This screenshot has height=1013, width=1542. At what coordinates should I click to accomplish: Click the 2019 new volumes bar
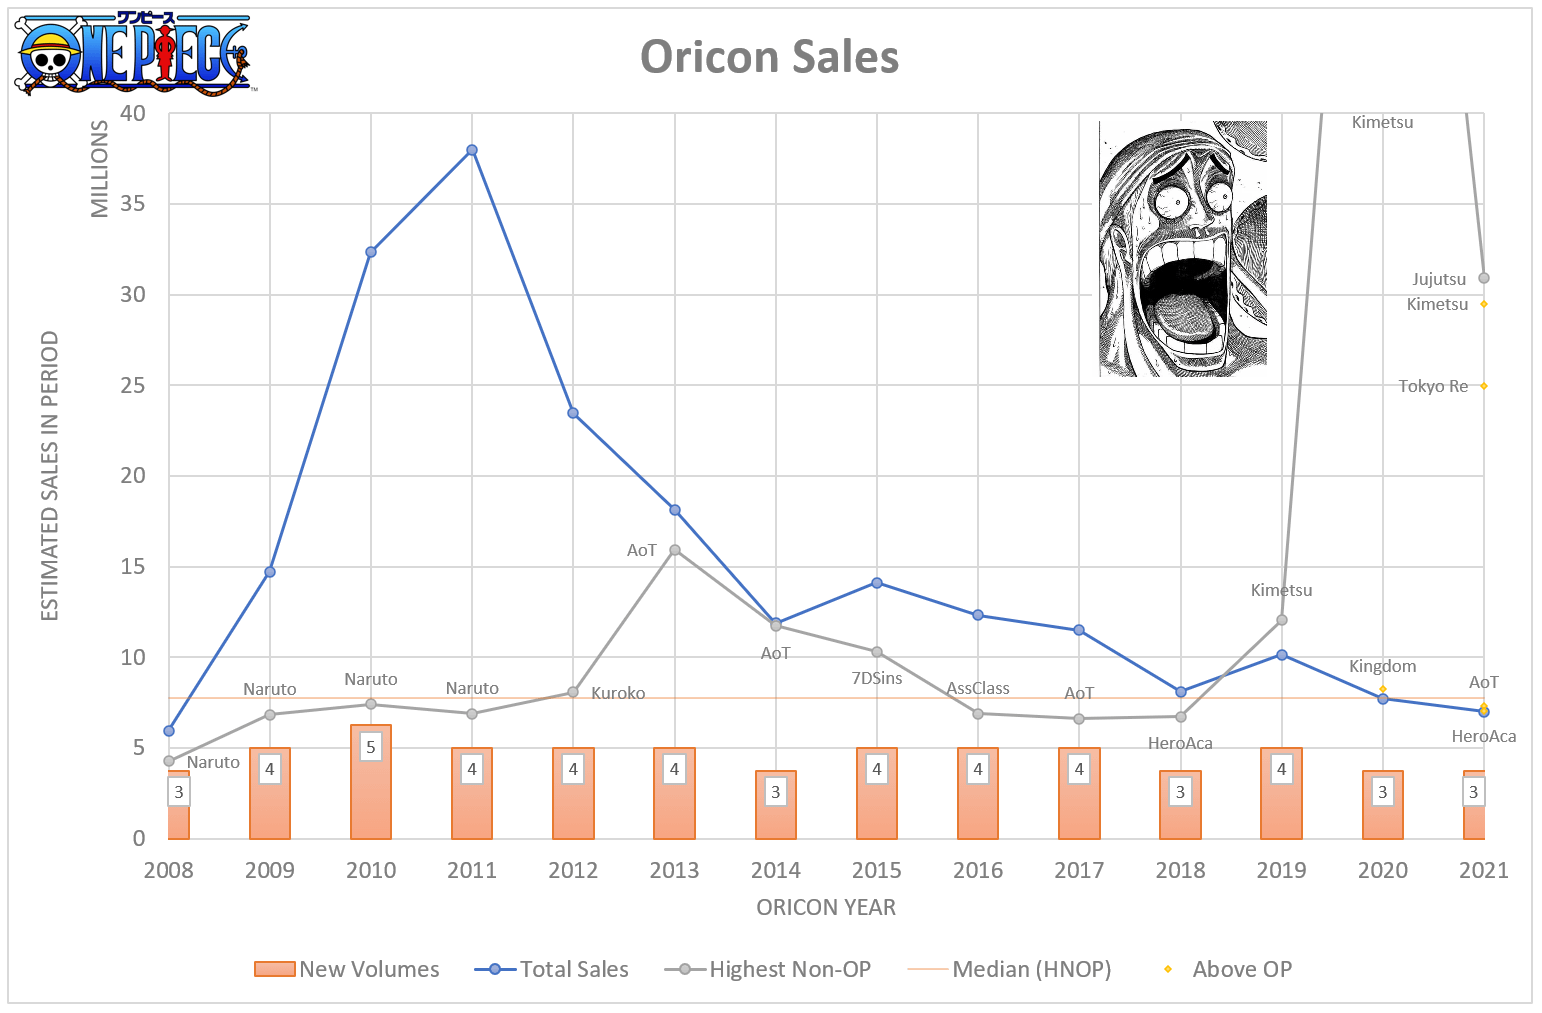(x=1282, y=793)
